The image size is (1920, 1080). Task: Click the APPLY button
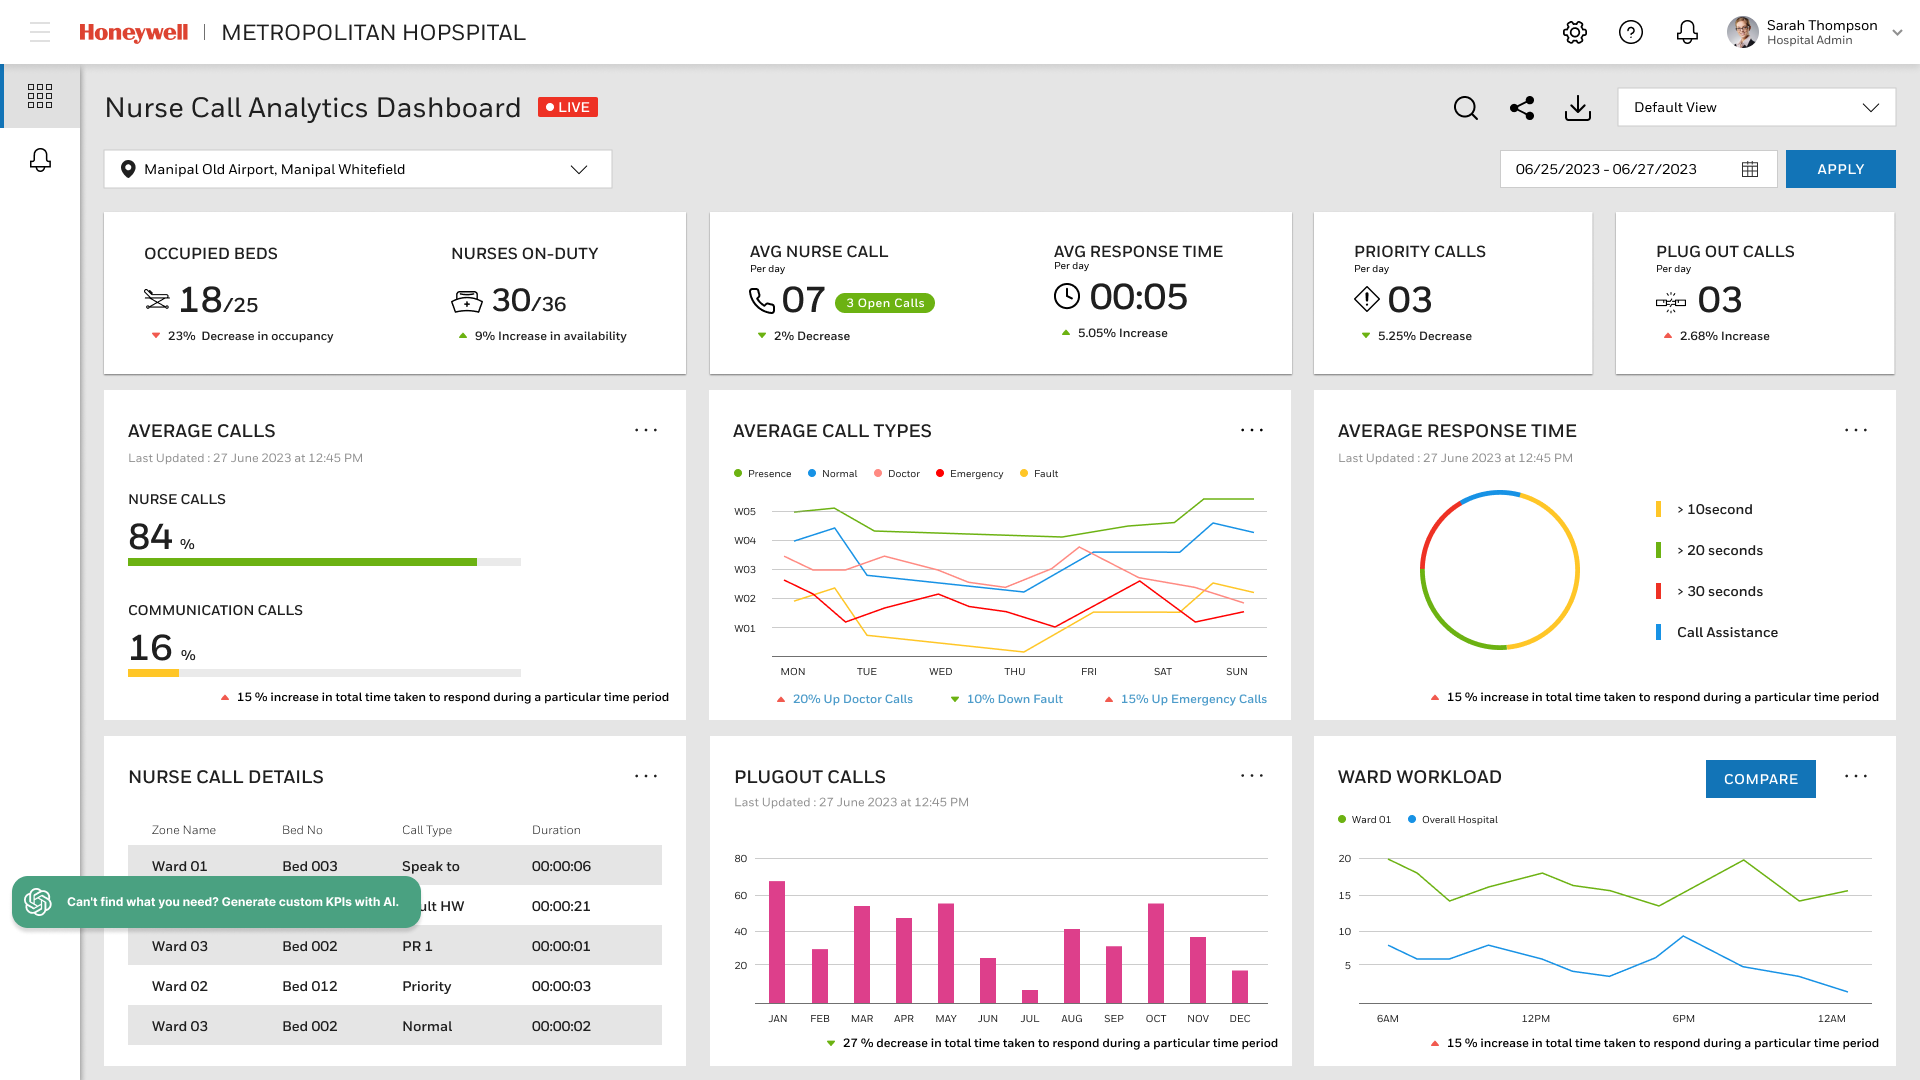point(1840,169)
